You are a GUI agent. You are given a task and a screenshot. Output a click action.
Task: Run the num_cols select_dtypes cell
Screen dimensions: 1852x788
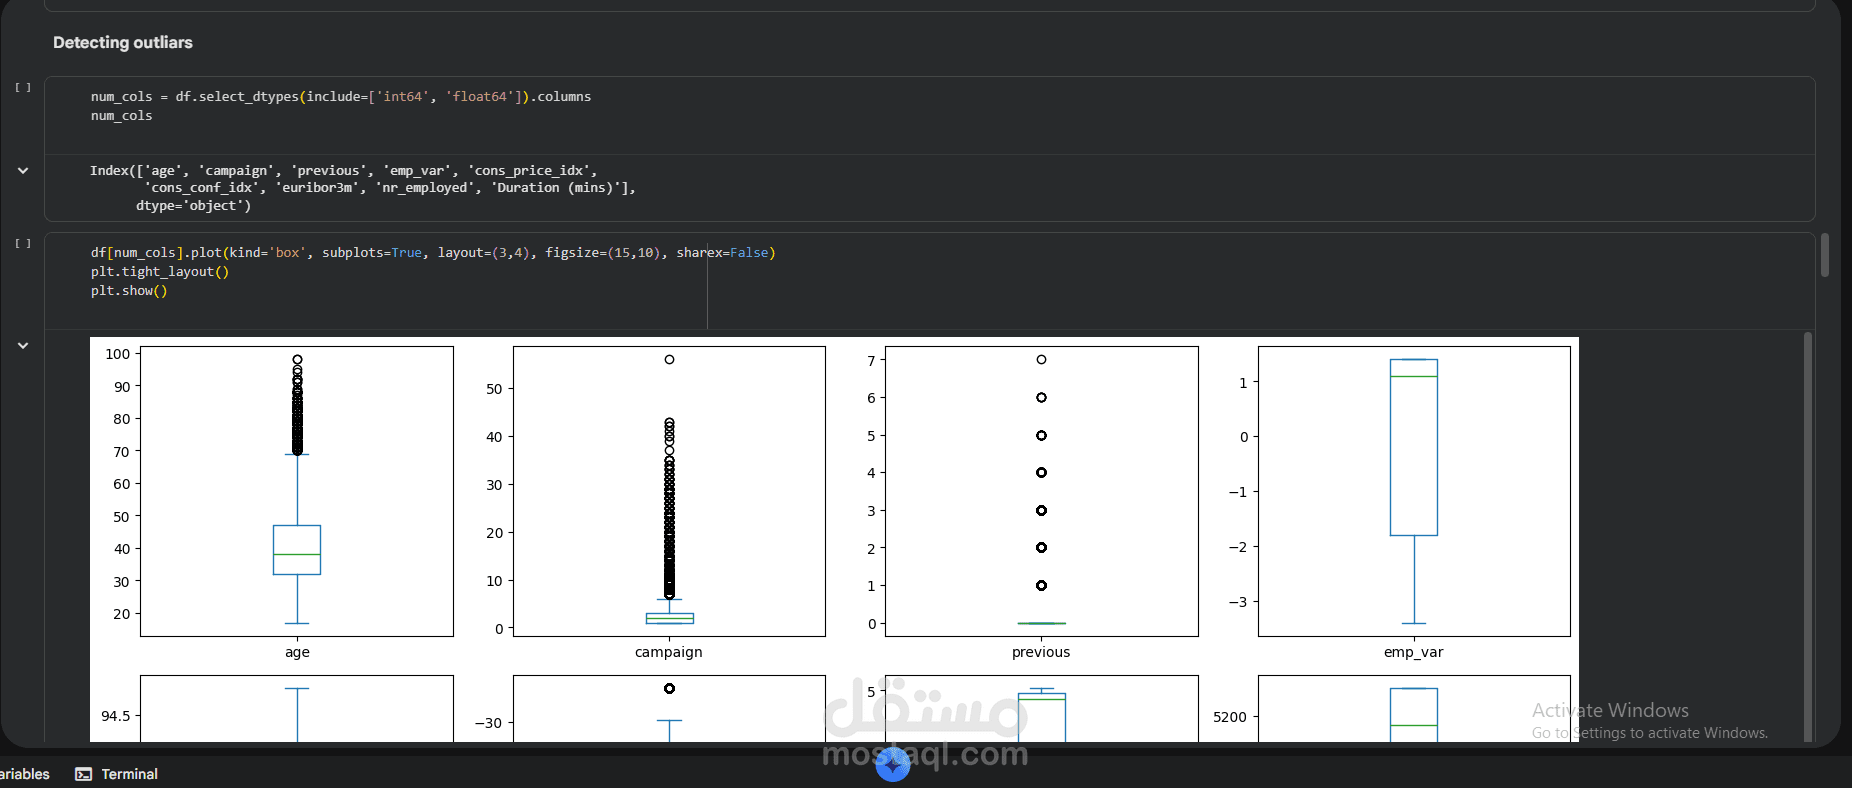(x=23, y=88)
